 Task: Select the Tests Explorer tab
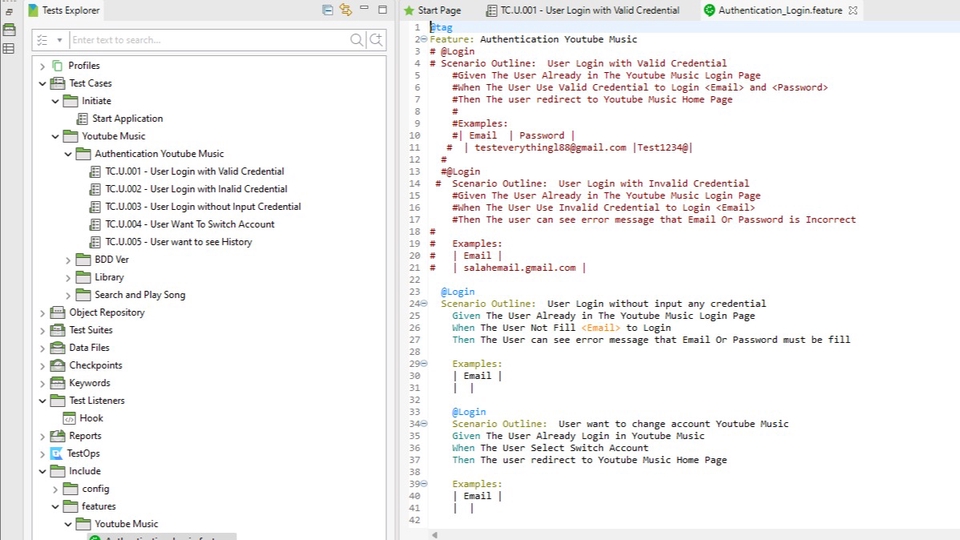pyautogui.click(x=64, y=10)
